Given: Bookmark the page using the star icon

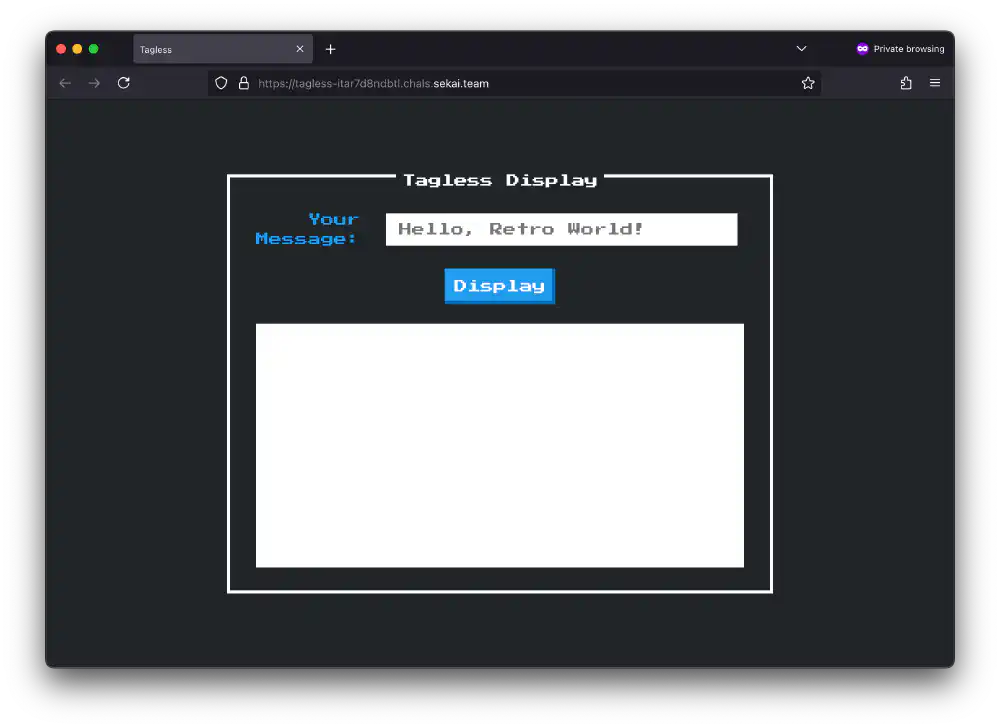Looking at the screenshot, I should (808, 83).
